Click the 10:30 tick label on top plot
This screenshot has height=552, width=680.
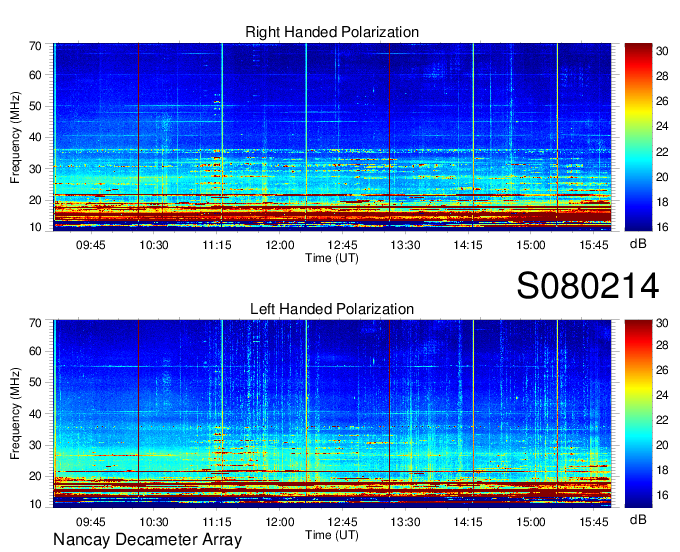(154, 245)
